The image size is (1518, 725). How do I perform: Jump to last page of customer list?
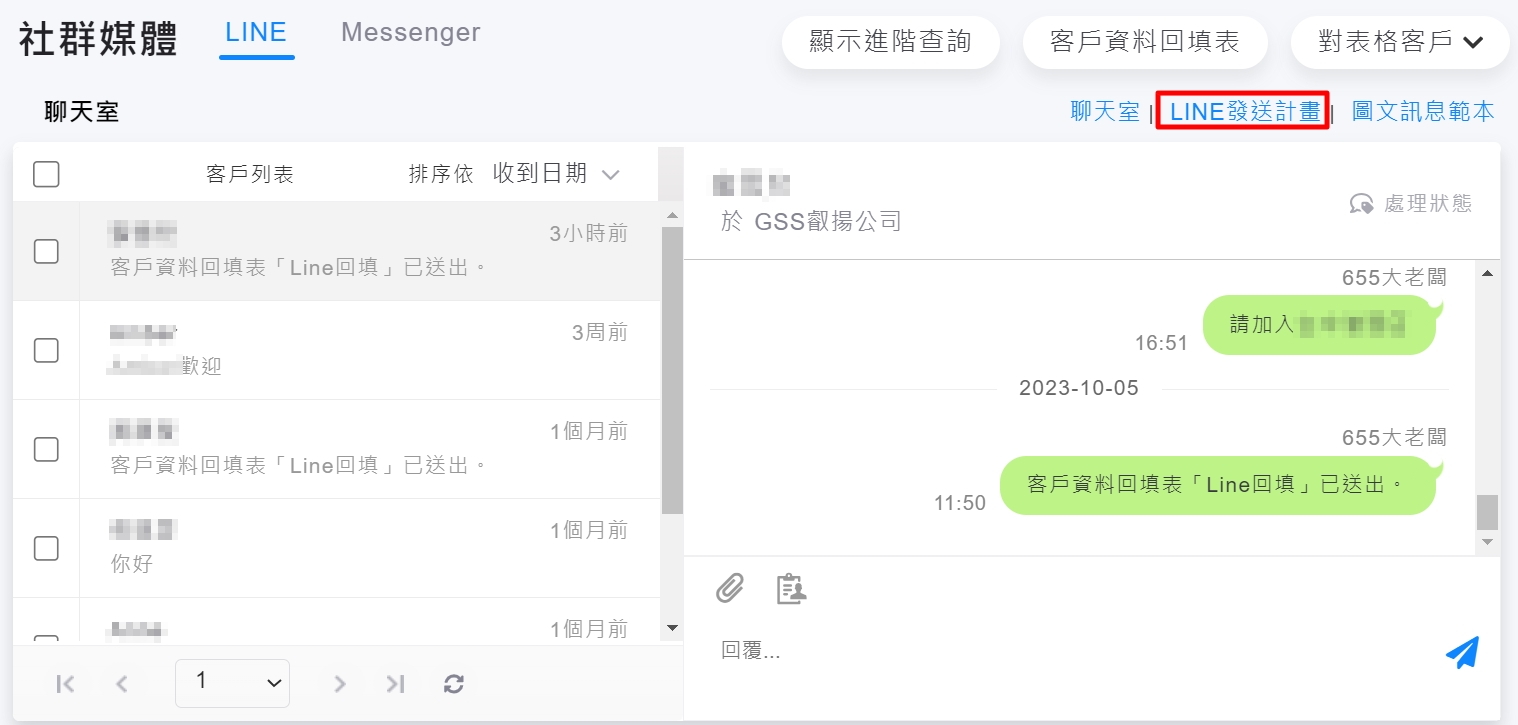click(396, 684)
